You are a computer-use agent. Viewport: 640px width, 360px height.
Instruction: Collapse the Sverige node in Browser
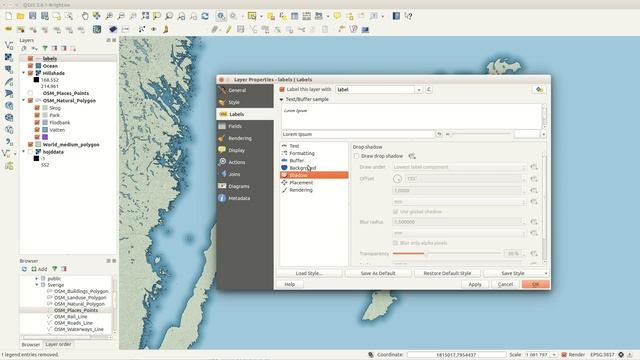(37, 285)
